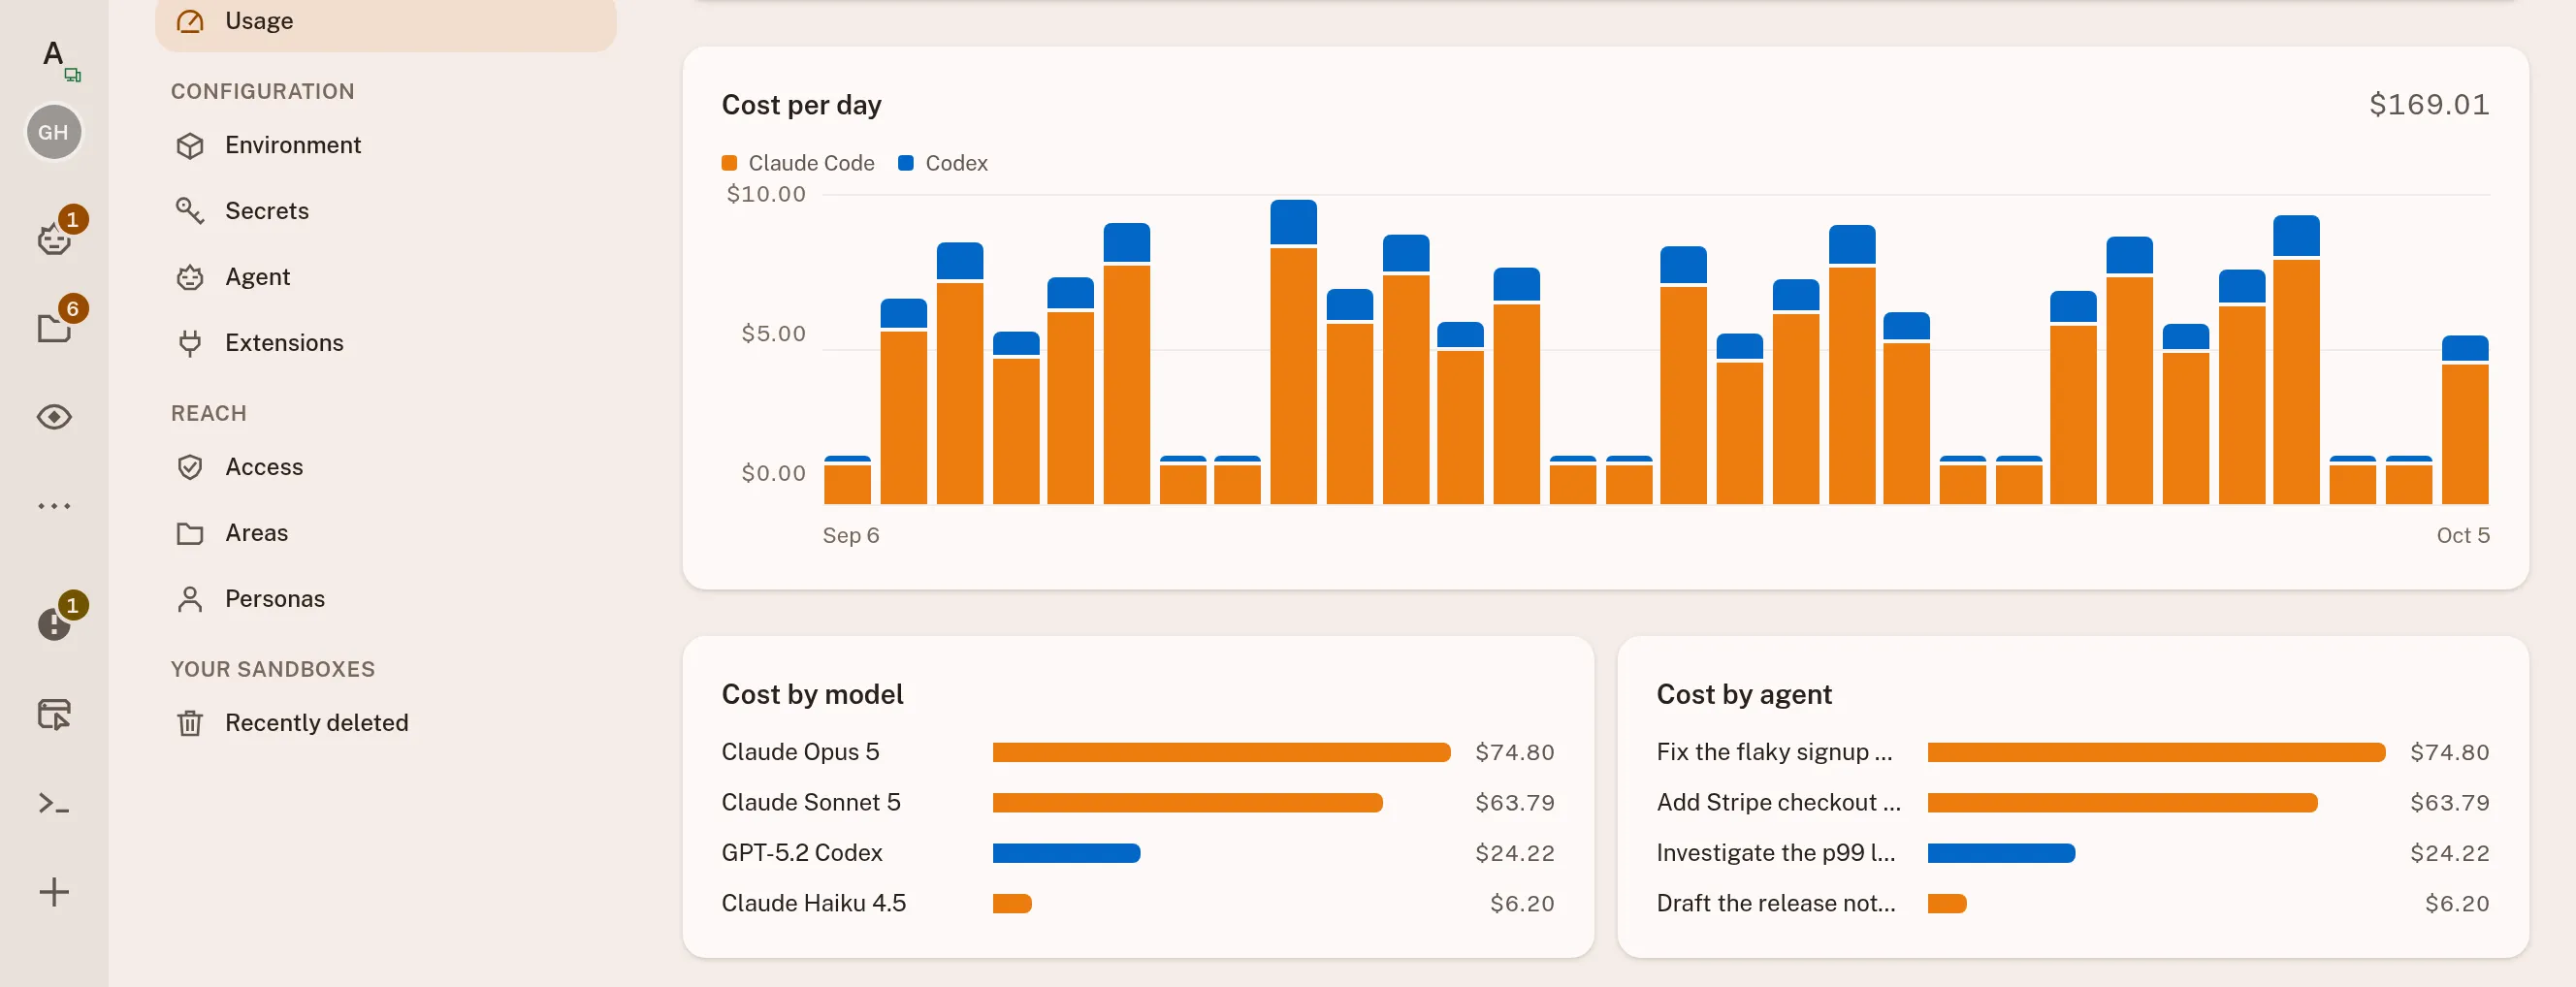Click the GPT-5.2 Codex row label
This screenshot has width=2576, height=987.
(802, 853)
